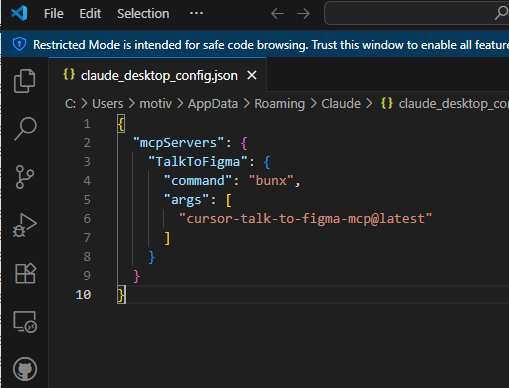This screenshot has height=388, width=509.
Task: Click the "command" key on line 4
Action: pos(198,181)
